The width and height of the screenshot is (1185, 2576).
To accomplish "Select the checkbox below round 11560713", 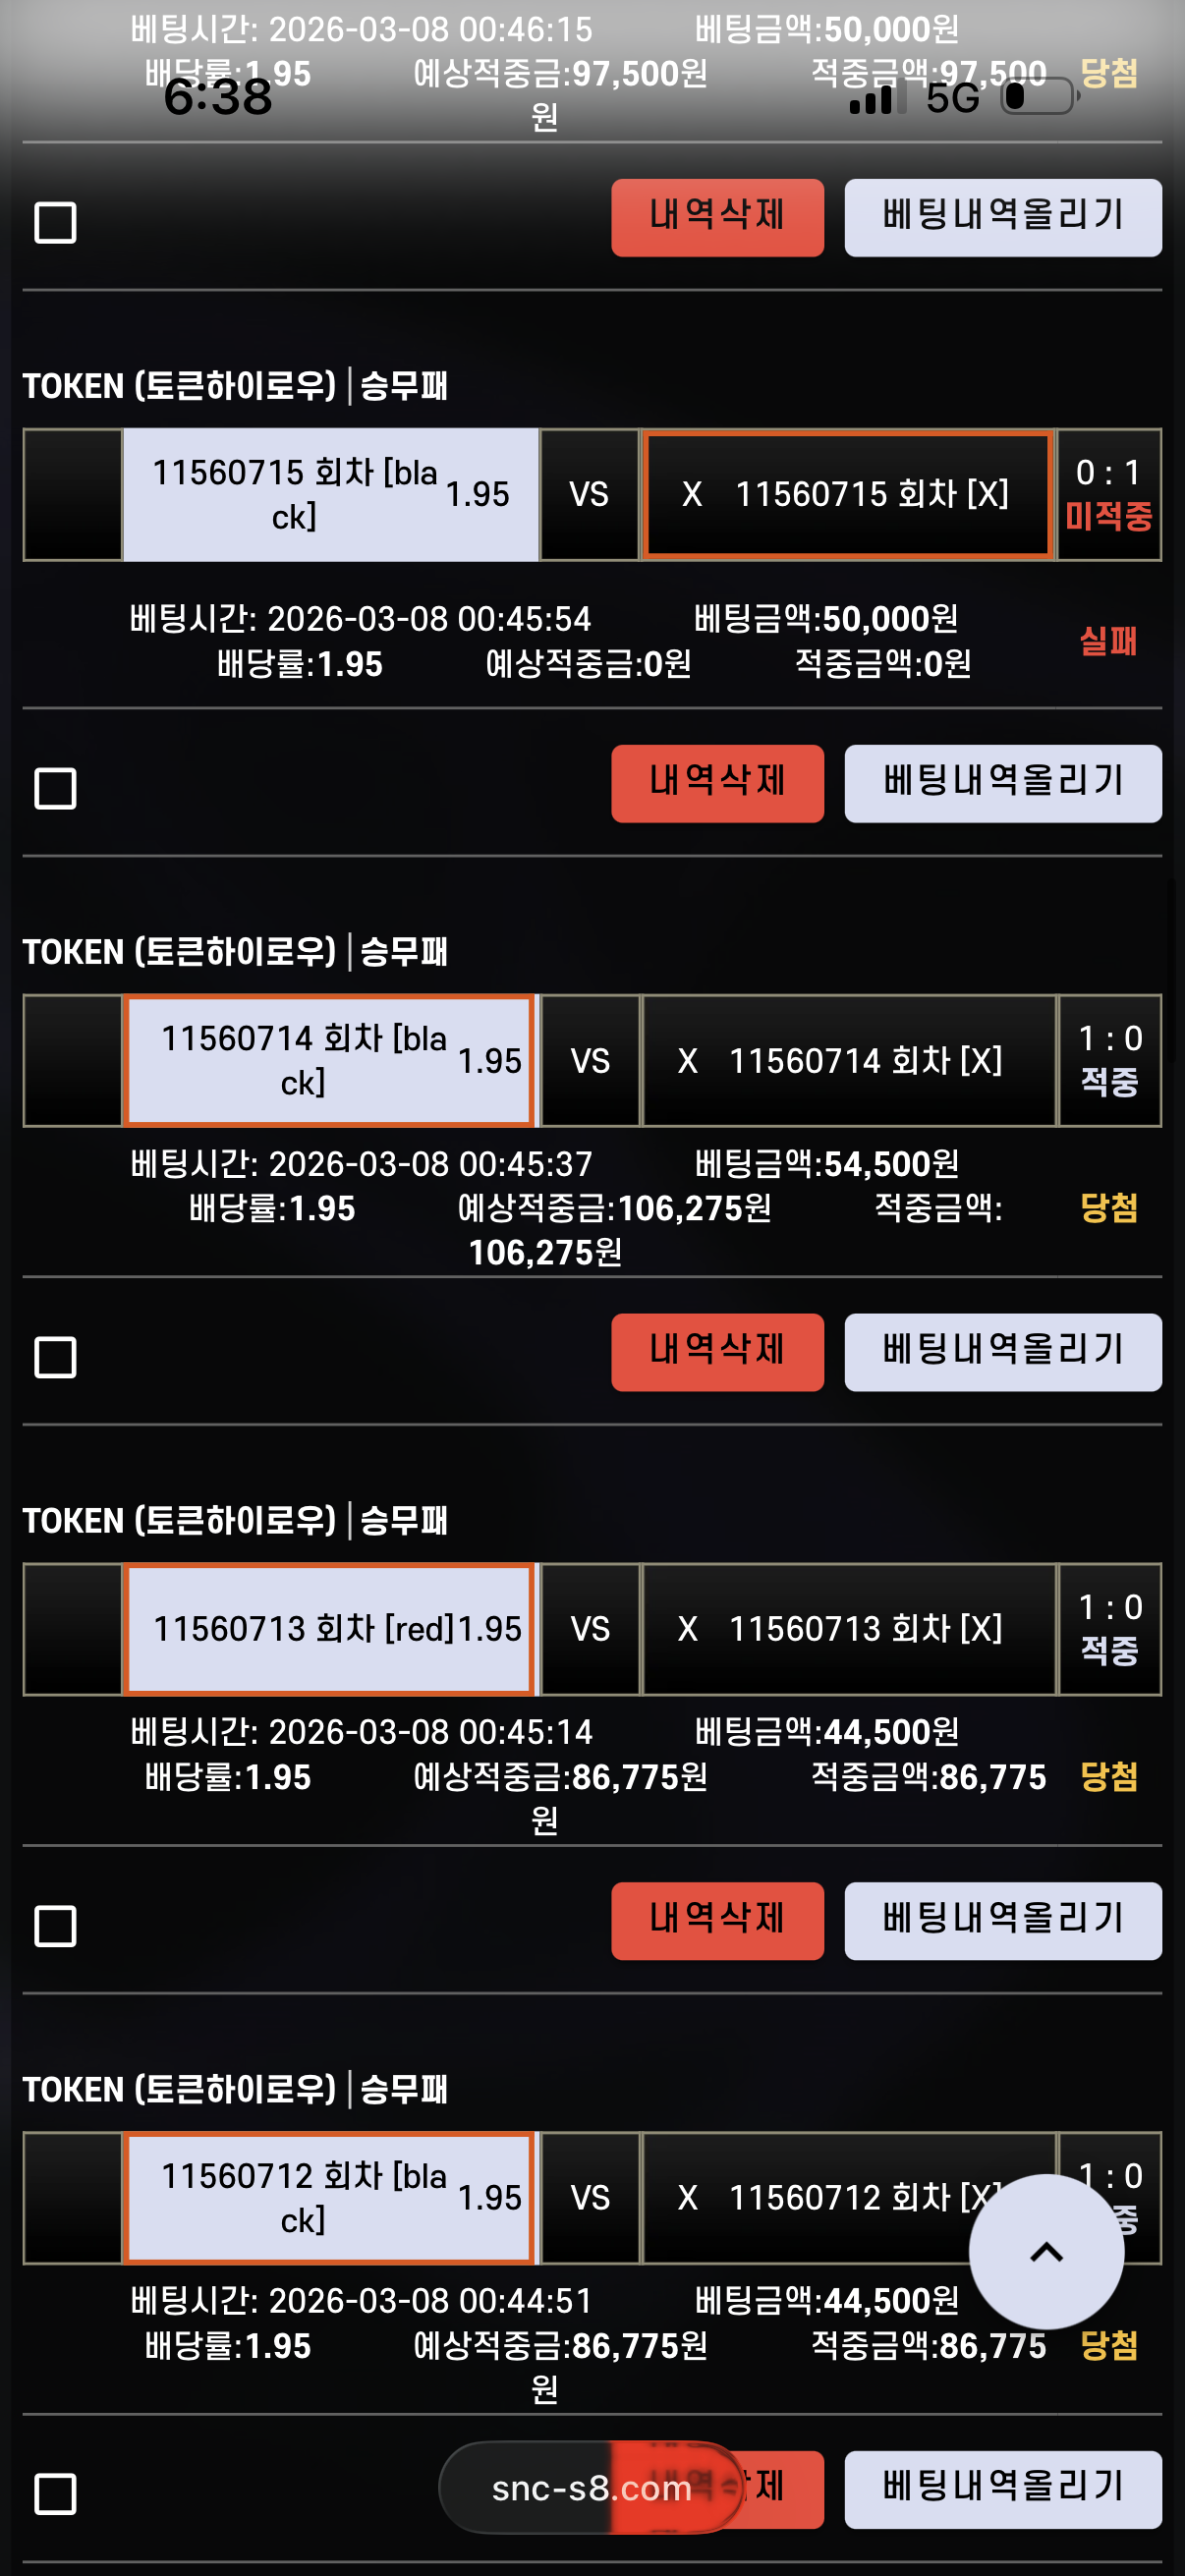I will (55, 1925).
